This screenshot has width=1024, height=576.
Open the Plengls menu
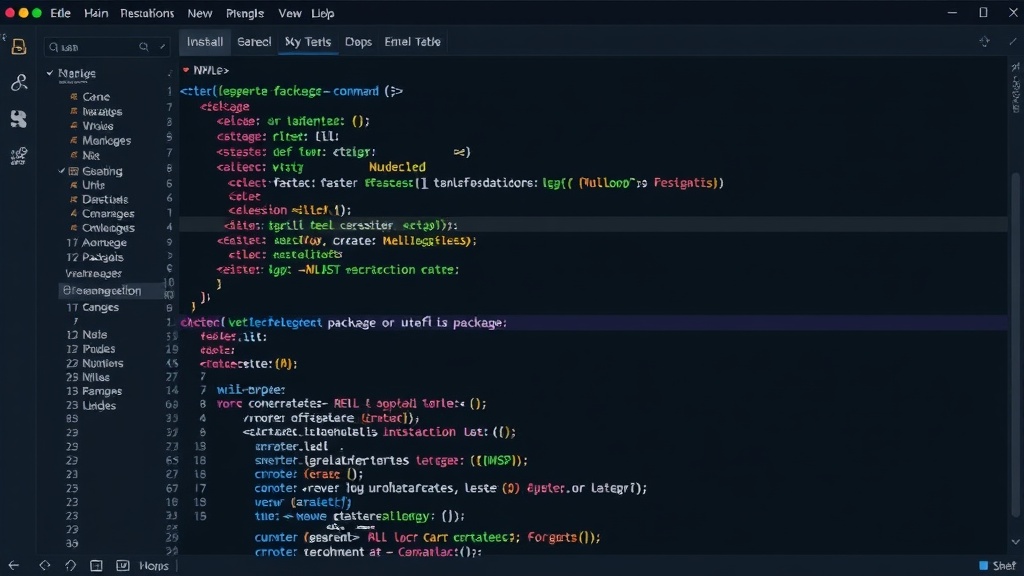(245, 13)
